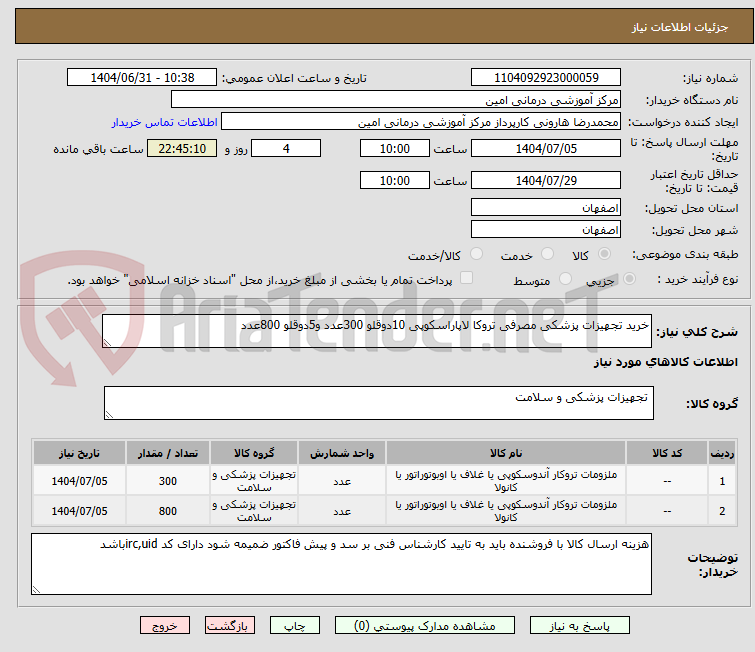Click the پاسخ به نیاز button
755x652 pixels.
(x=580, y=626)
